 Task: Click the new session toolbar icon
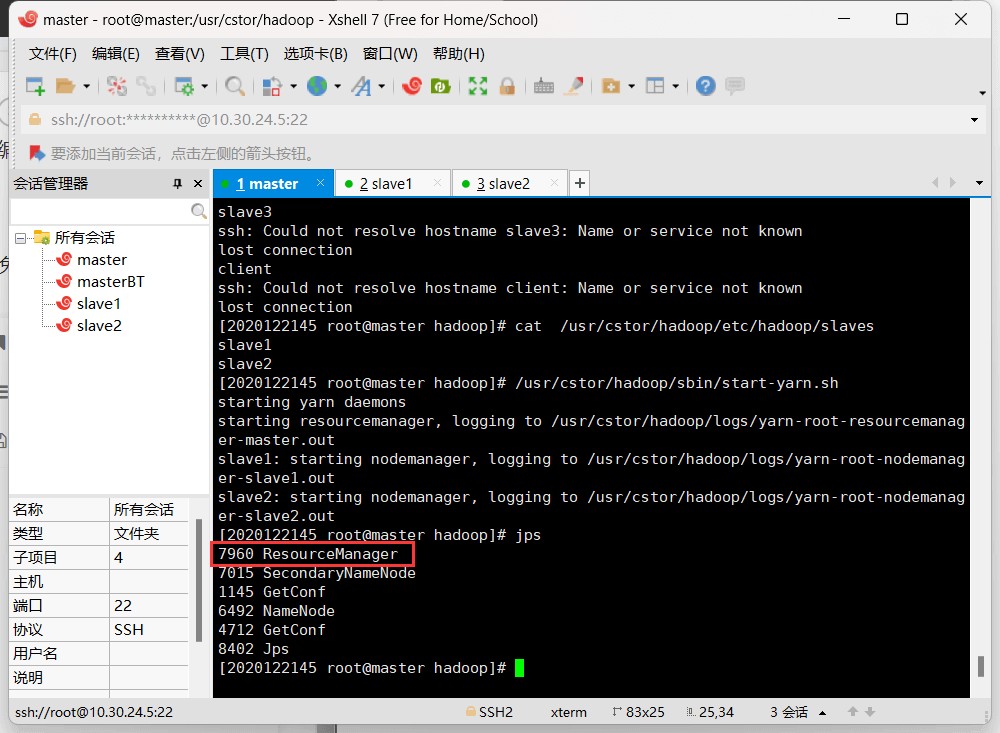(35, 87)
